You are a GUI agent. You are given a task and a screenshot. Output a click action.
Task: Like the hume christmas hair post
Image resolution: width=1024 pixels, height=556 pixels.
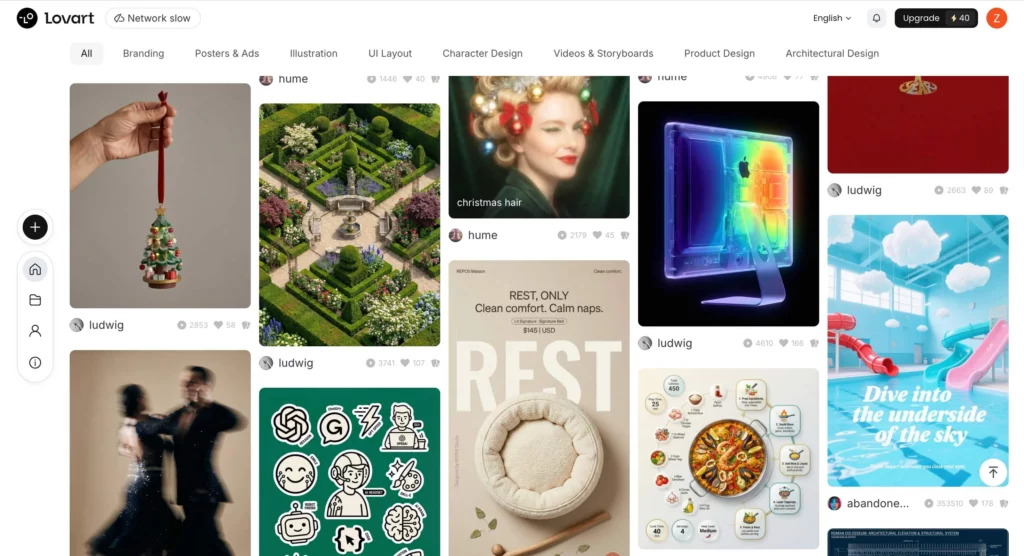pyautogui.click(x=597, y=235)
